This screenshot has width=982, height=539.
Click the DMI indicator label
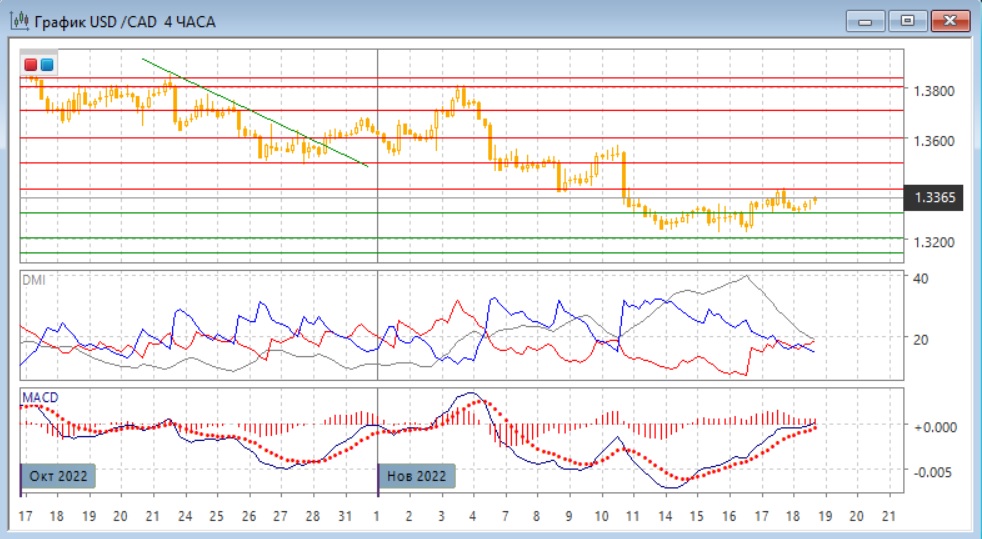coord(34,280)
